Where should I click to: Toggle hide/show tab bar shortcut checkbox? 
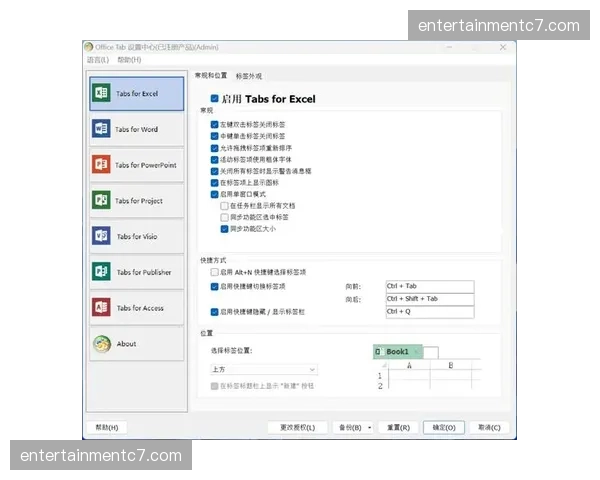[x=215, y=312]
